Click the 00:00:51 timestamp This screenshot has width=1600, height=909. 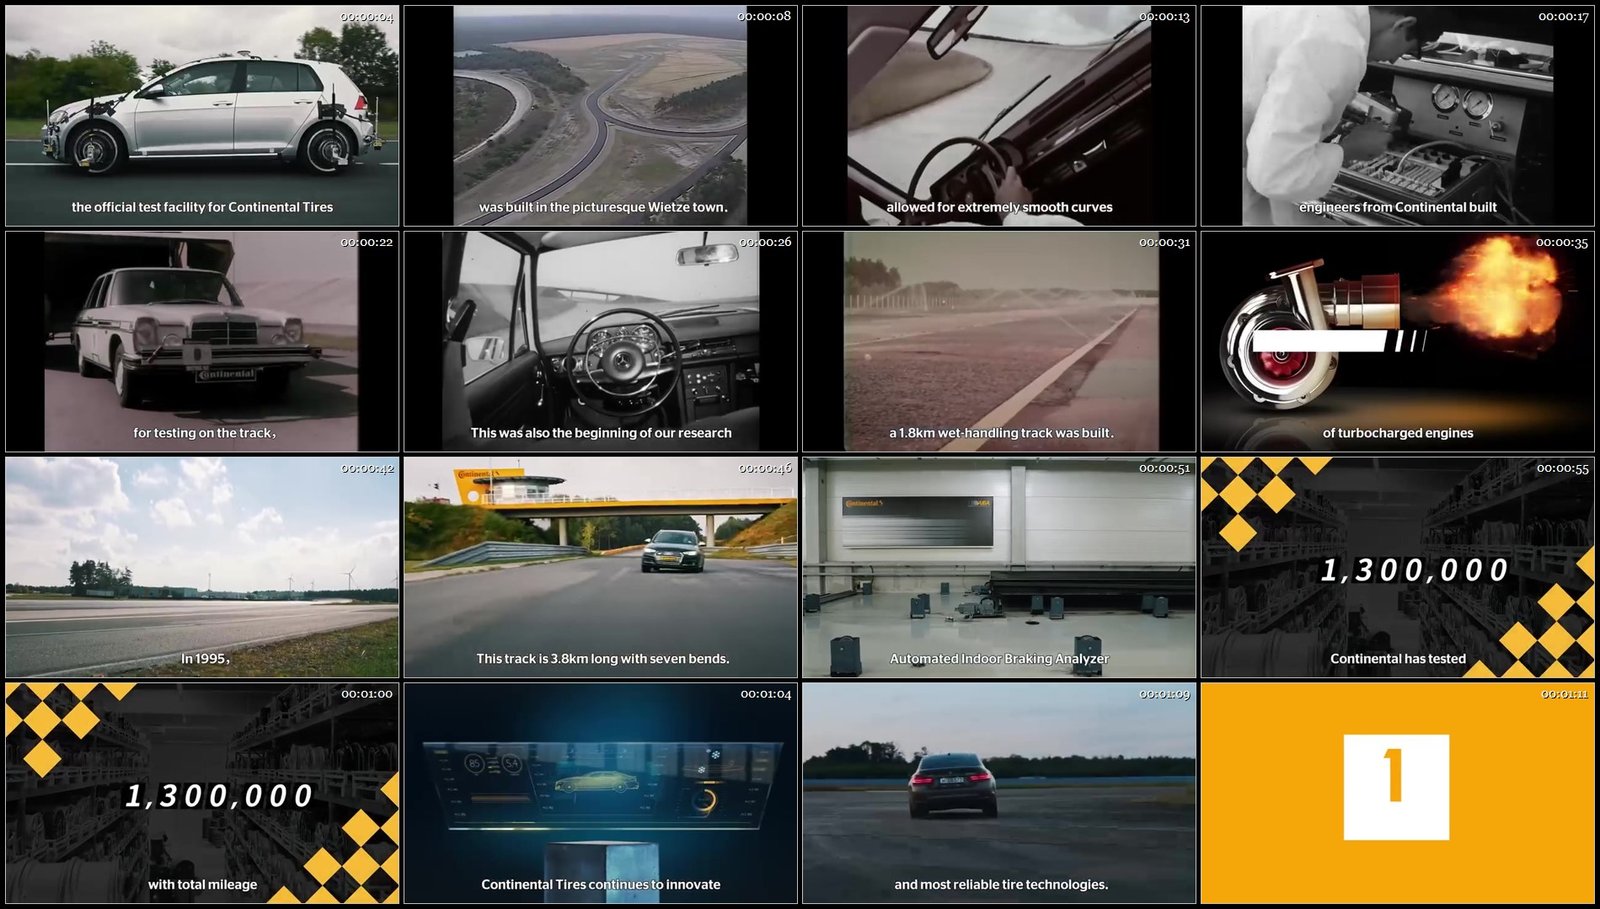pyautogui.click(x=1164, y=469)
